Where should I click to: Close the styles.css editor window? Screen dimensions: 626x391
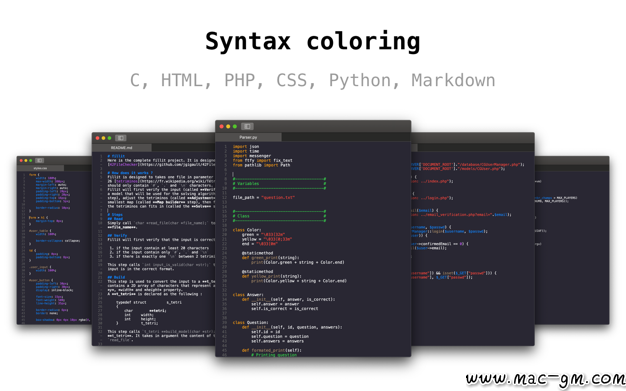click(x=21, y=161)
